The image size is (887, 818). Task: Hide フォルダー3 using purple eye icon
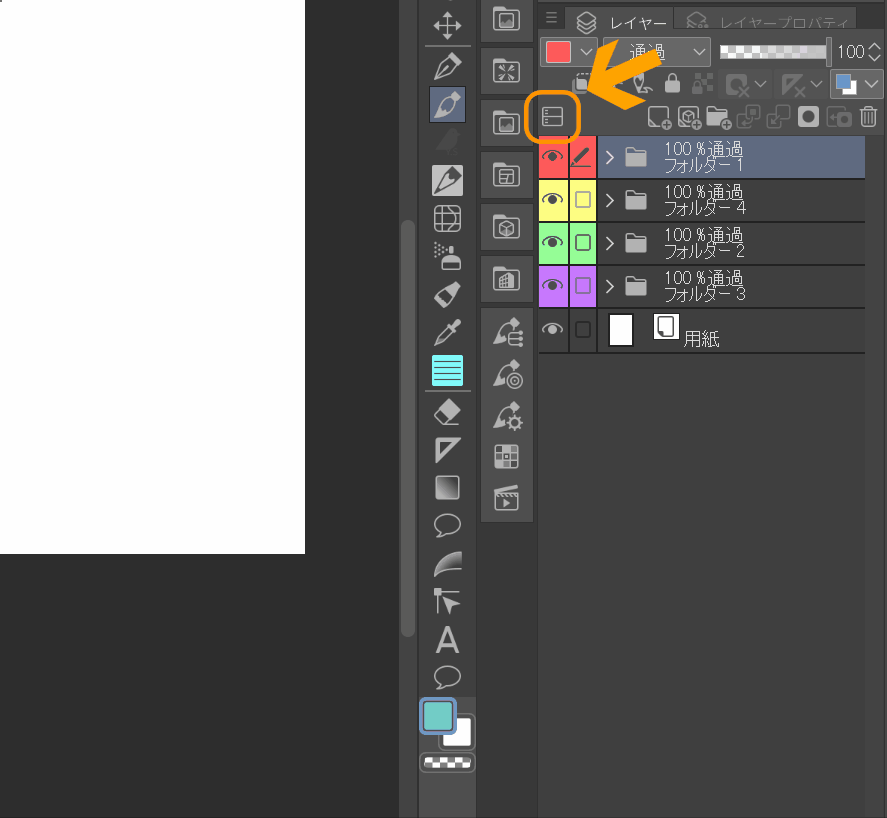pos(553,286)
